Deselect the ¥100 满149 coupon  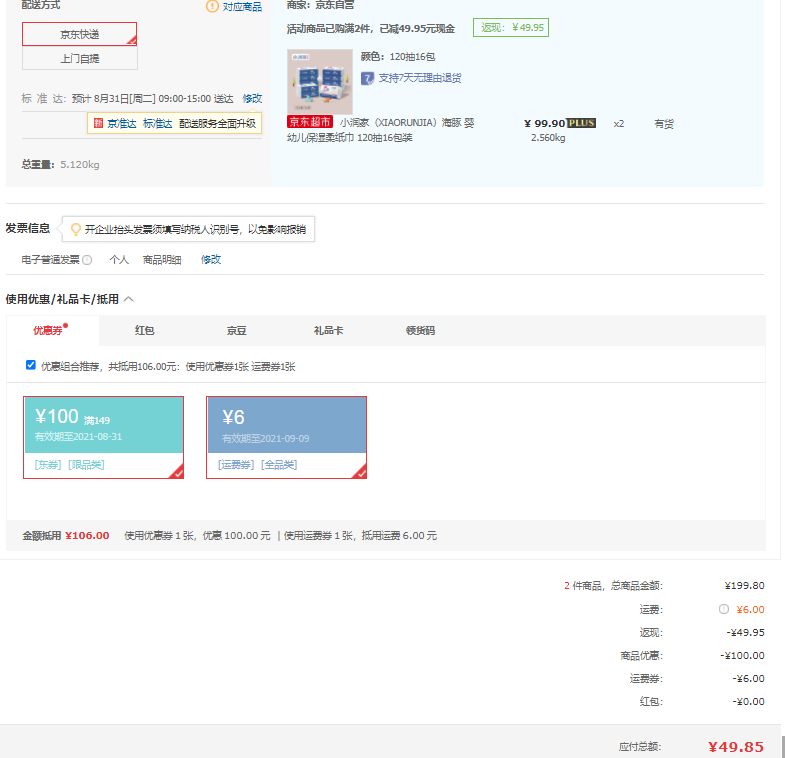point(104,438)
